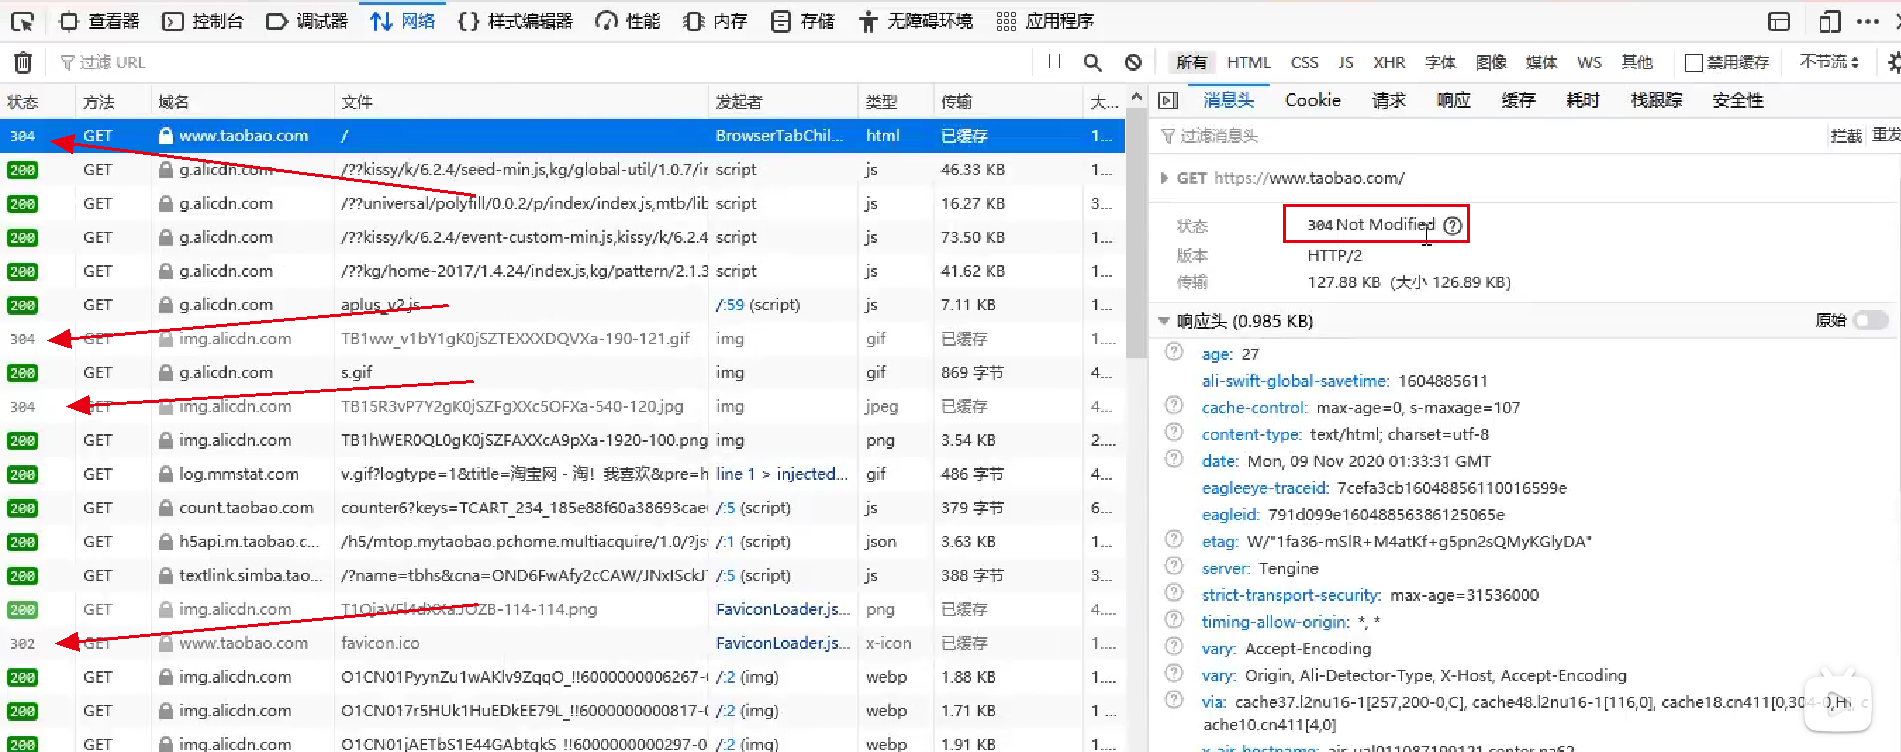Open the 栈跟踪 stack trace tab

(x=1656, y=100)
